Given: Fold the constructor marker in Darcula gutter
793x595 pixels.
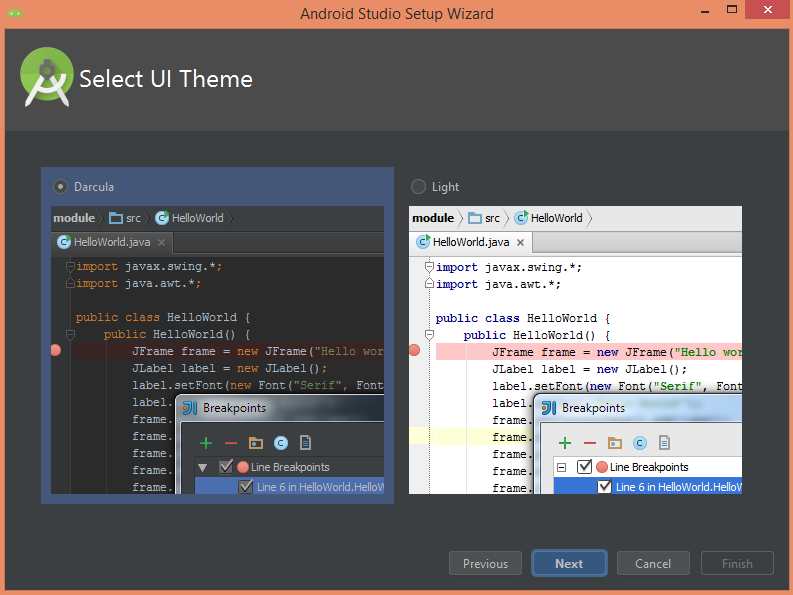Looking at the screenshot, I should pos(70,334).
